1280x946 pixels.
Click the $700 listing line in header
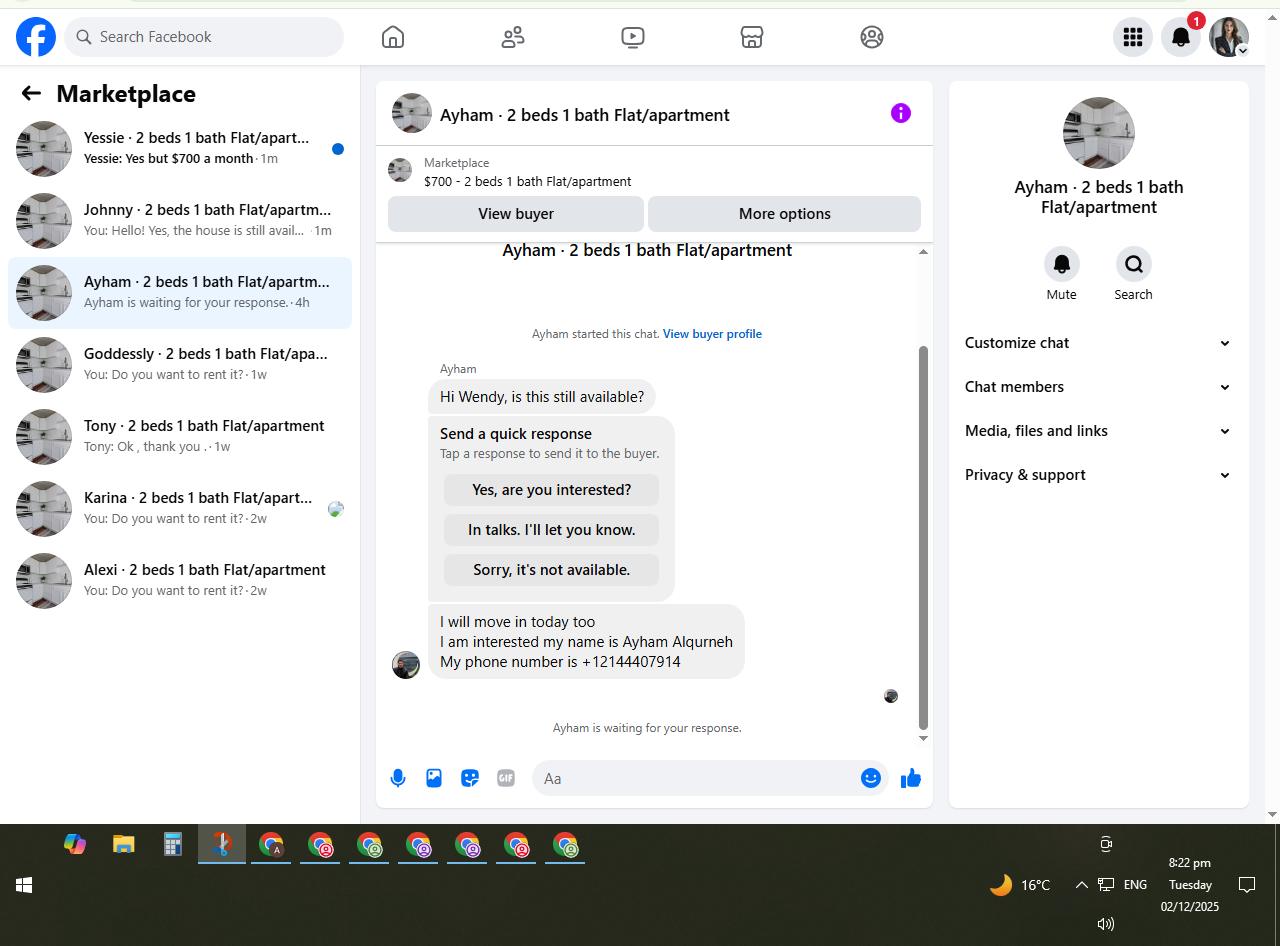(x=527, y=182)
